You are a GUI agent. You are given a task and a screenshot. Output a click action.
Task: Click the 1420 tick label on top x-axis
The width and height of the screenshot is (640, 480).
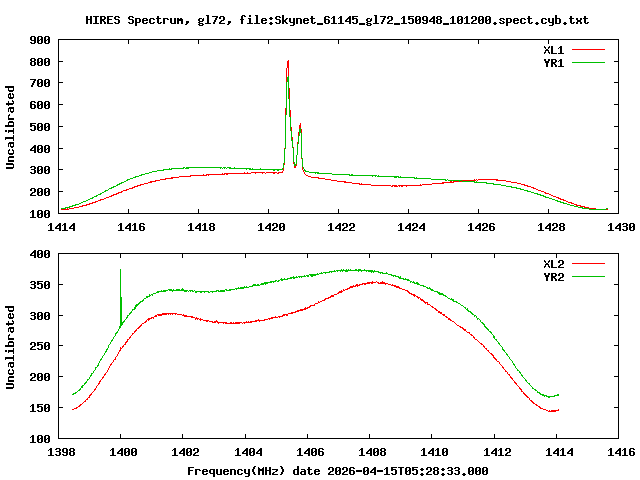tap(270, 227)
